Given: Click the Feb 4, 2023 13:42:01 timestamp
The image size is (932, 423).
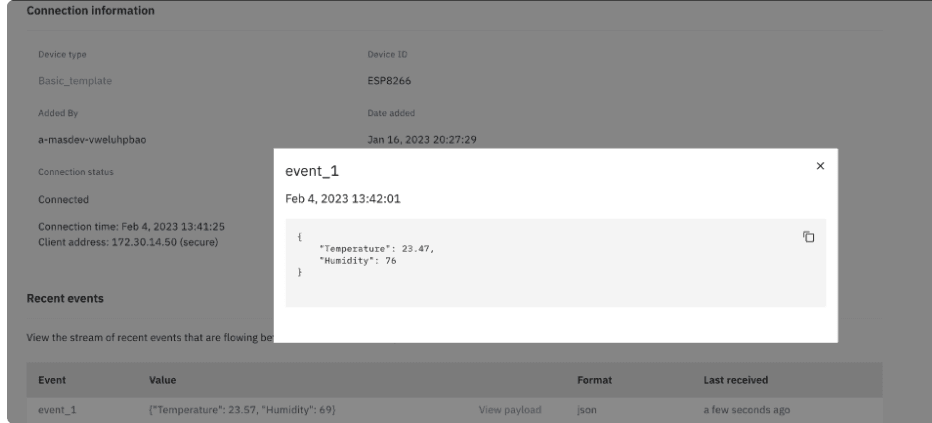Looking at the screenshot, I should pos(343,199).
